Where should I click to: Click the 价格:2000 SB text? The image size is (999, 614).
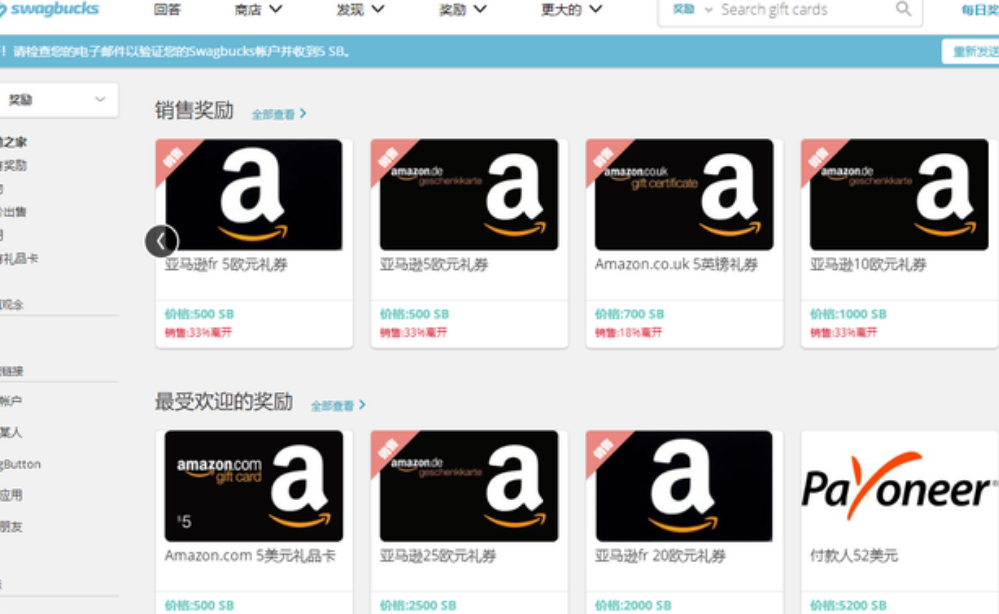(x=633, y=605)
